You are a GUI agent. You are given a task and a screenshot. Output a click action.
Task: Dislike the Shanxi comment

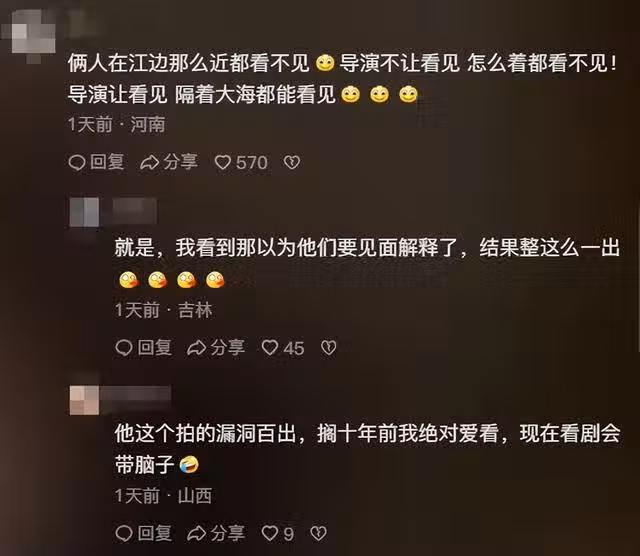pos(318,533)
